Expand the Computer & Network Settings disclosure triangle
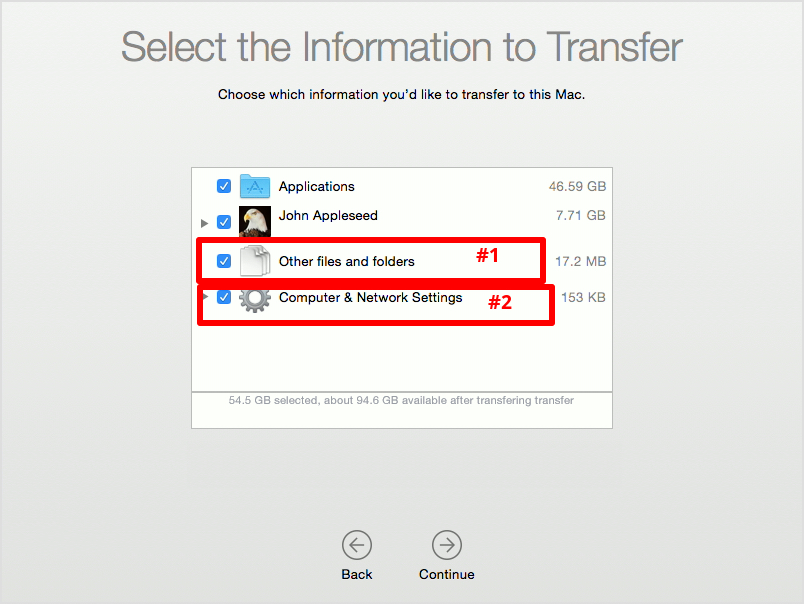804x604 pixels. tap(205, 296)
